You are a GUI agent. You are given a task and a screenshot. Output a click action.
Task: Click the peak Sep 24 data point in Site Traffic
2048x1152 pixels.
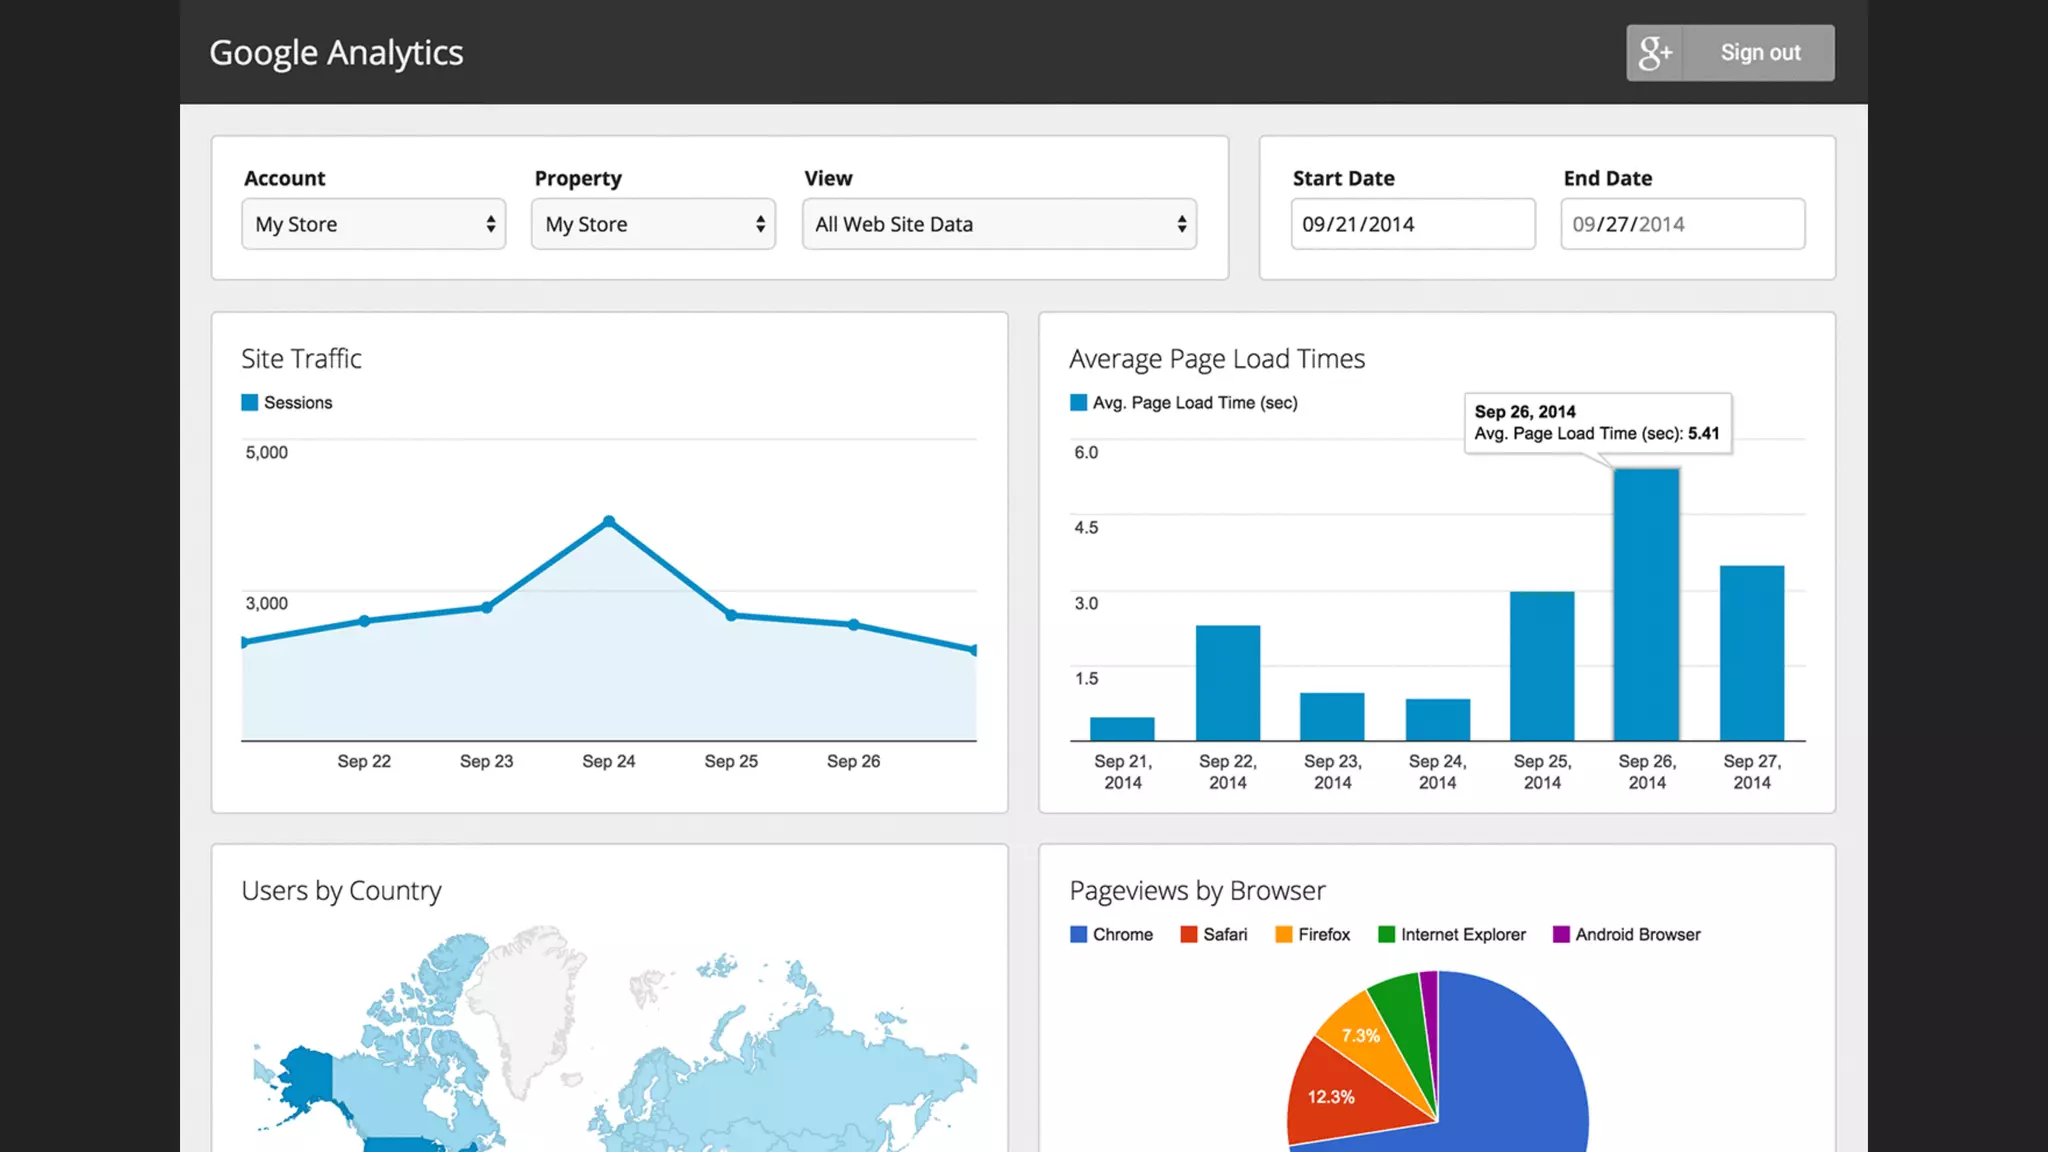(609, 521)
